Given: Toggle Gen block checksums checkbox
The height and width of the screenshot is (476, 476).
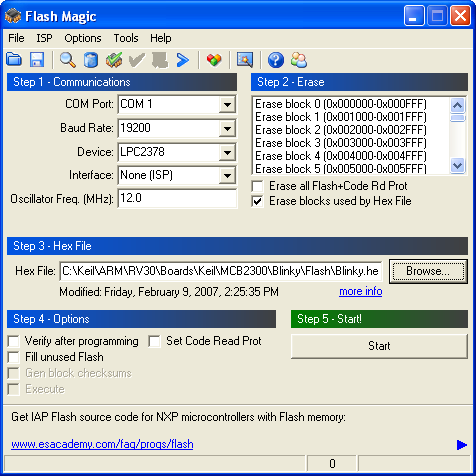Looking at the screenshot, I should point(13,373).
